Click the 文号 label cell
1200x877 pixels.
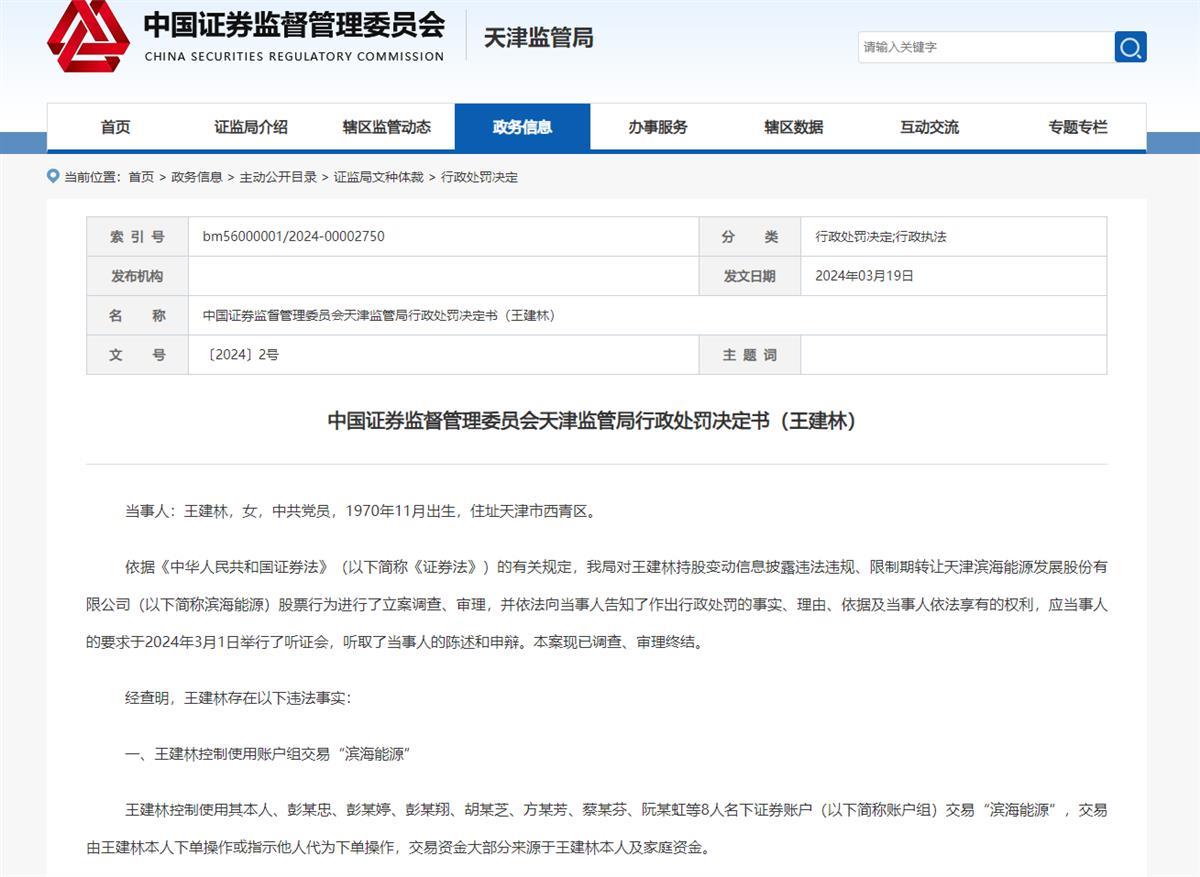click(x=137, y=354)
